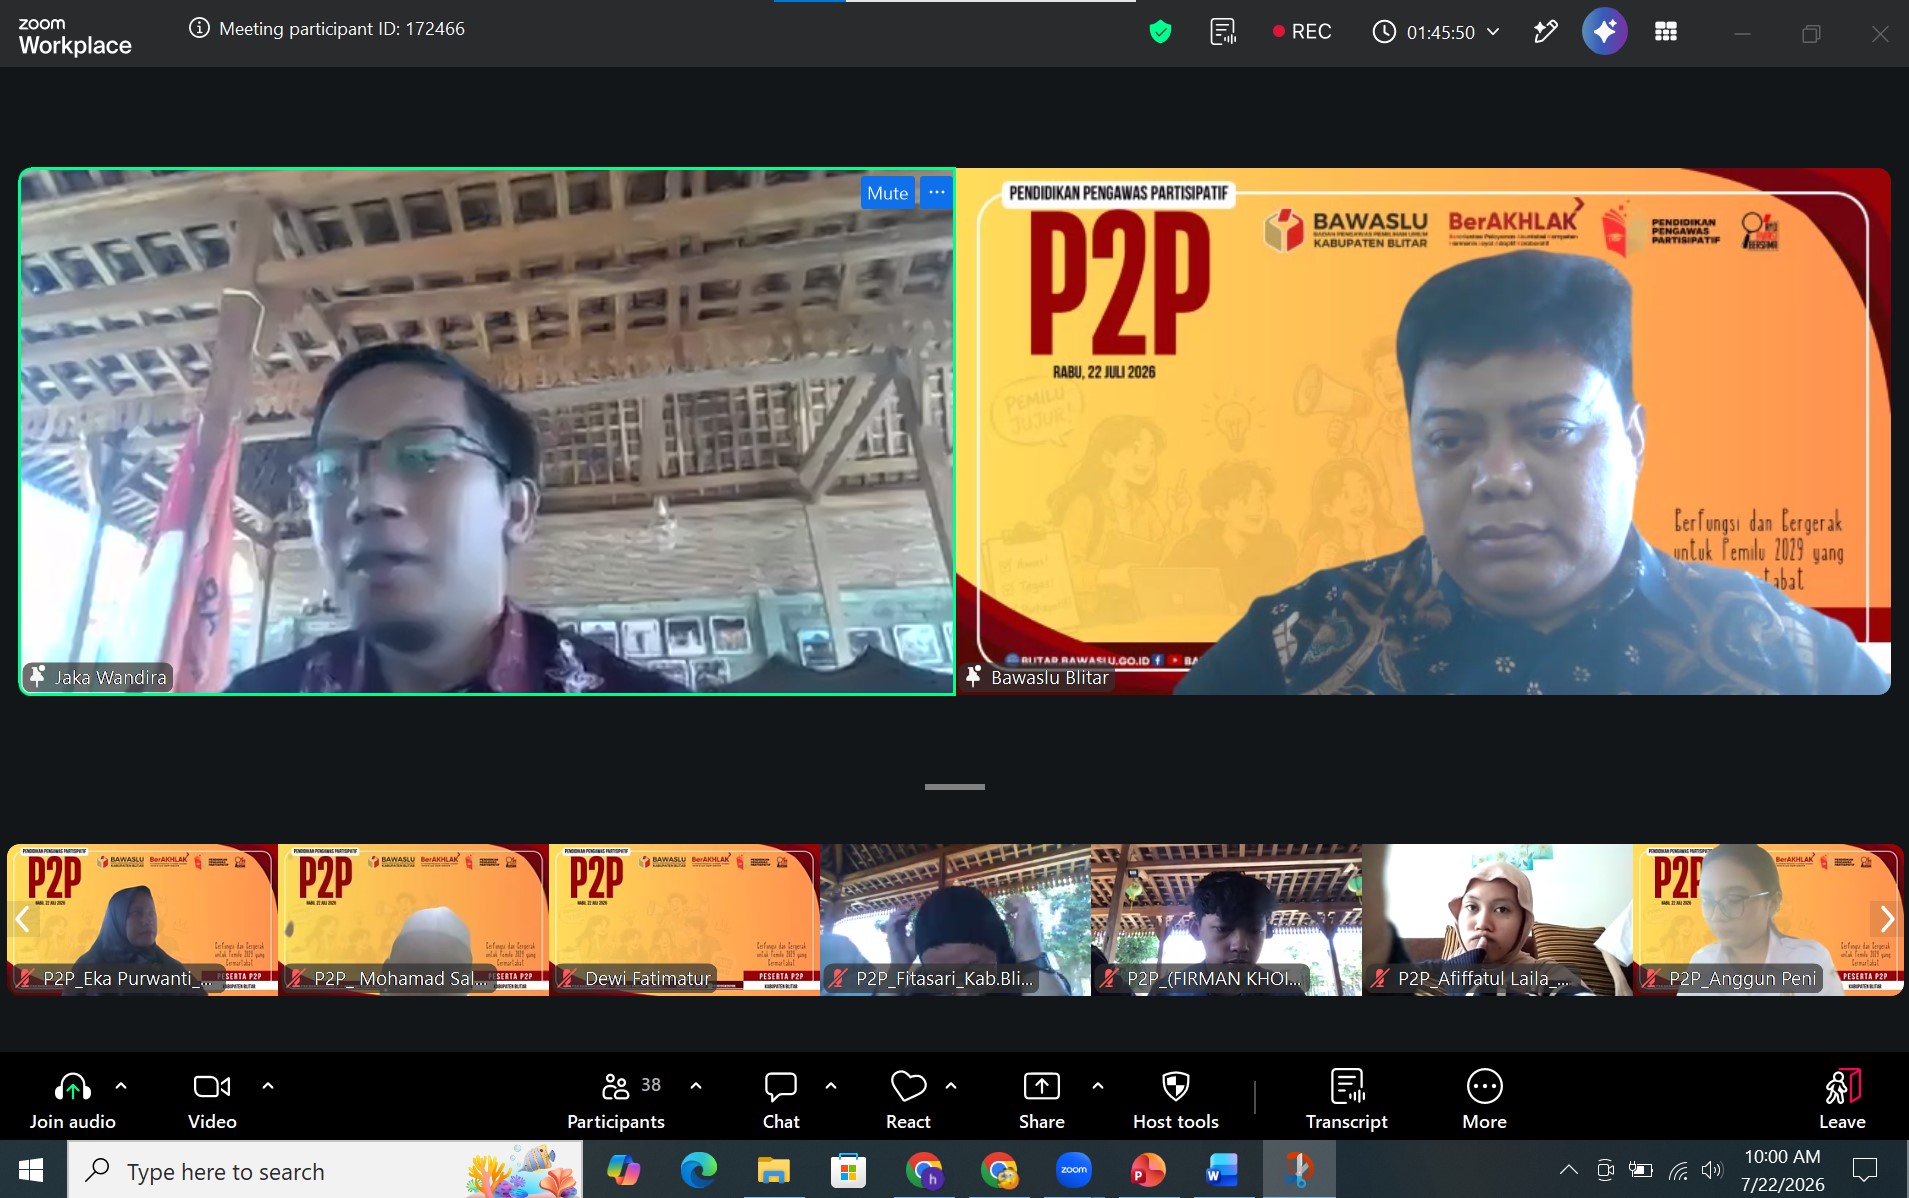
Task: Click the Share screen button
Action: click(x=1041, y=1100)
